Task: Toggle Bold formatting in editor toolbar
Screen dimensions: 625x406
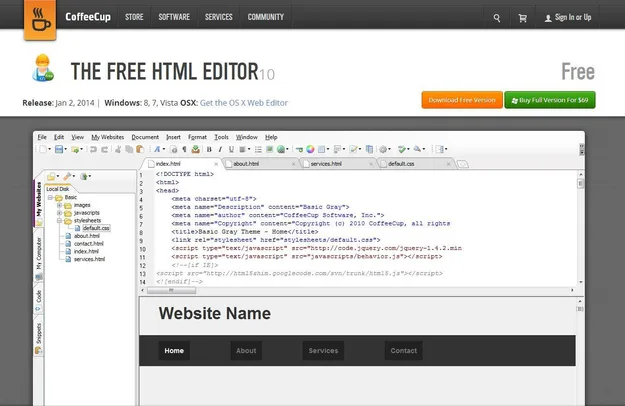Action: [x=209, y=149]
